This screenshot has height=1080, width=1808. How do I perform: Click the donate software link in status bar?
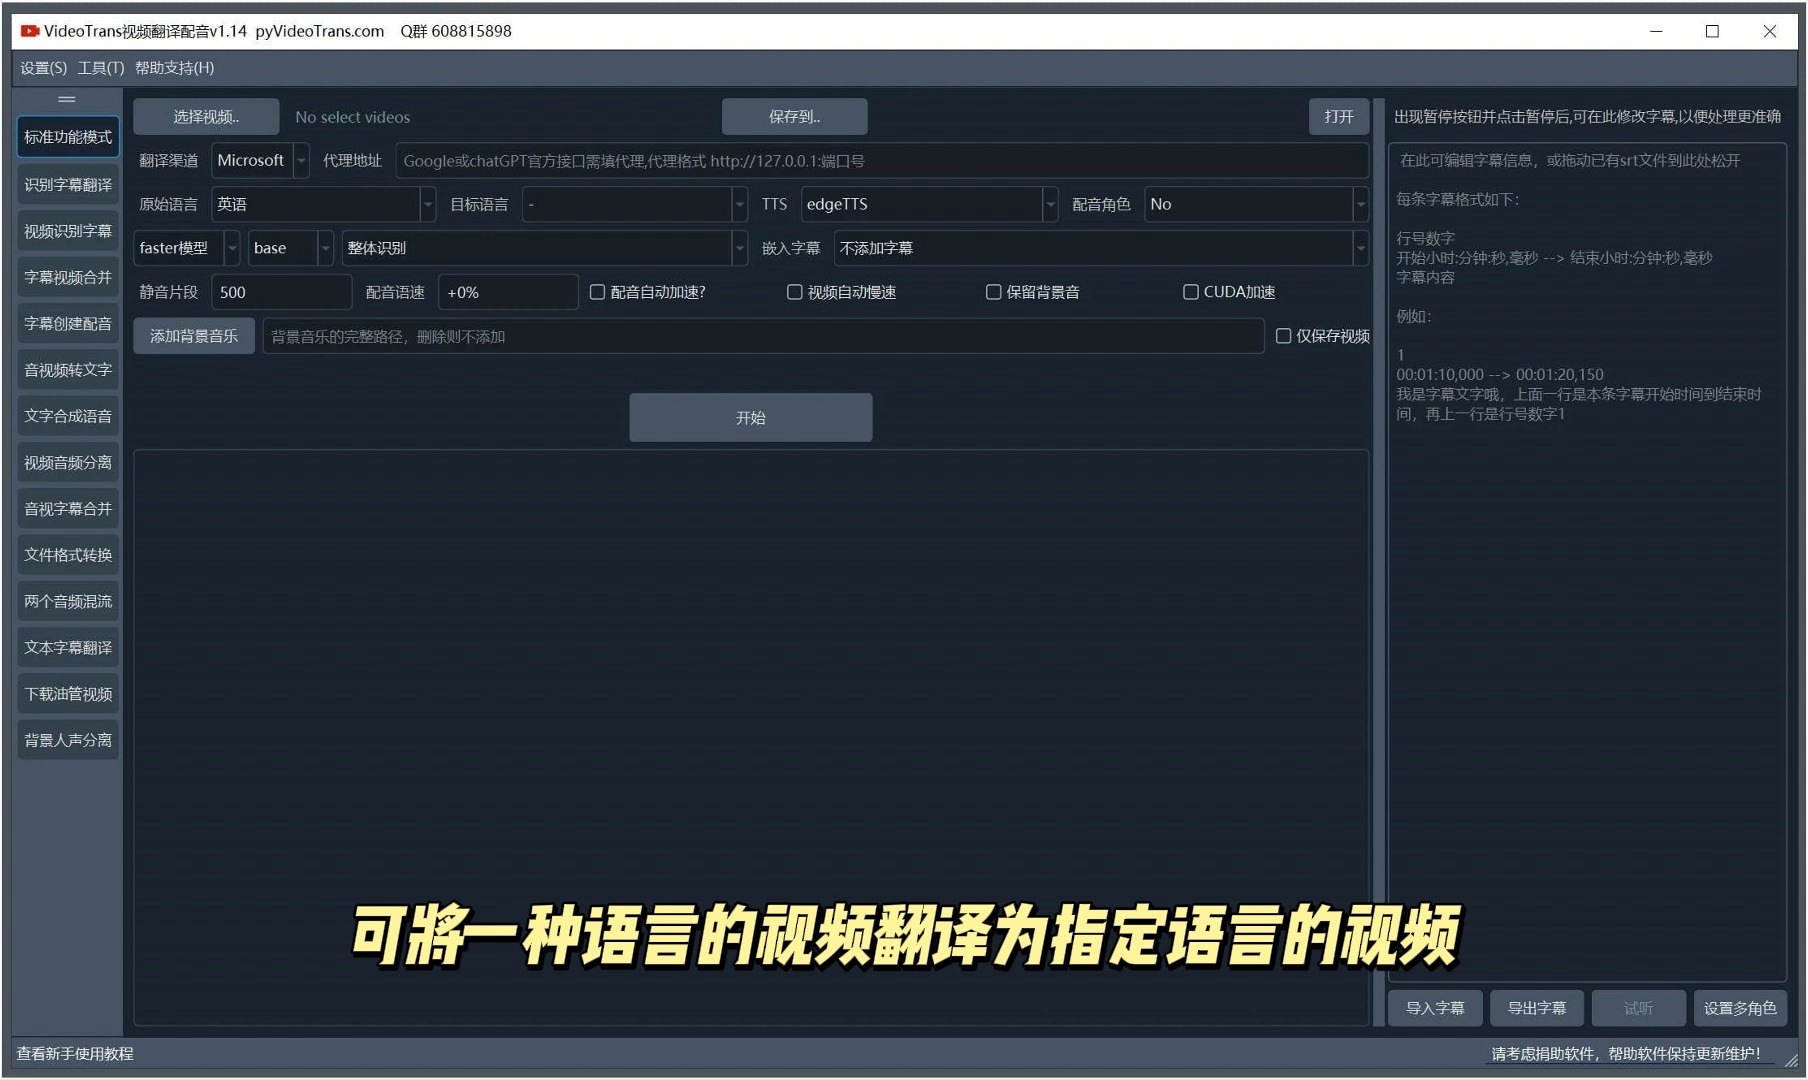click(x=1626, y=1054)
